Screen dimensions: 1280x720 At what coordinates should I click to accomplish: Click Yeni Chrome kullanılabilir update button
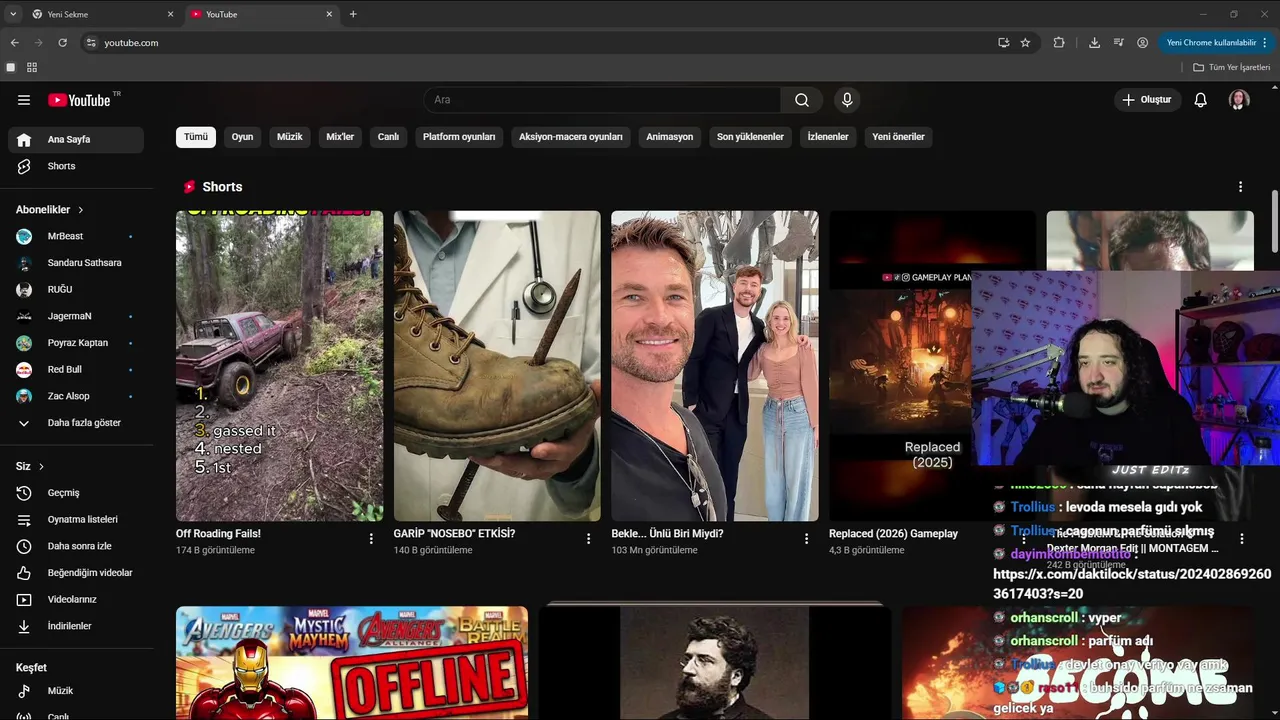(1218, 43)
